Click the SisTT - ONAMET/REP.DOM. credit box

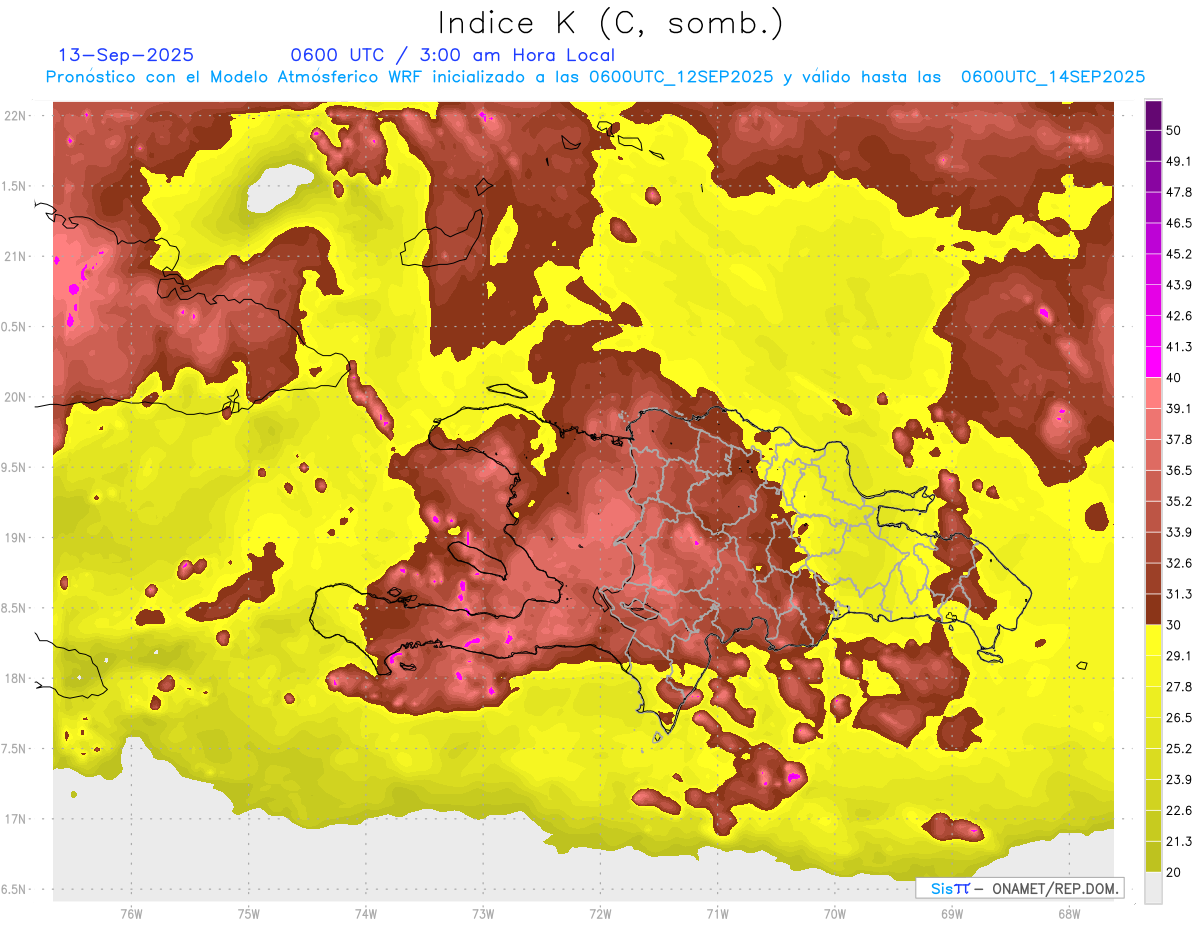pyautogui.click(x=1020, y=888)
